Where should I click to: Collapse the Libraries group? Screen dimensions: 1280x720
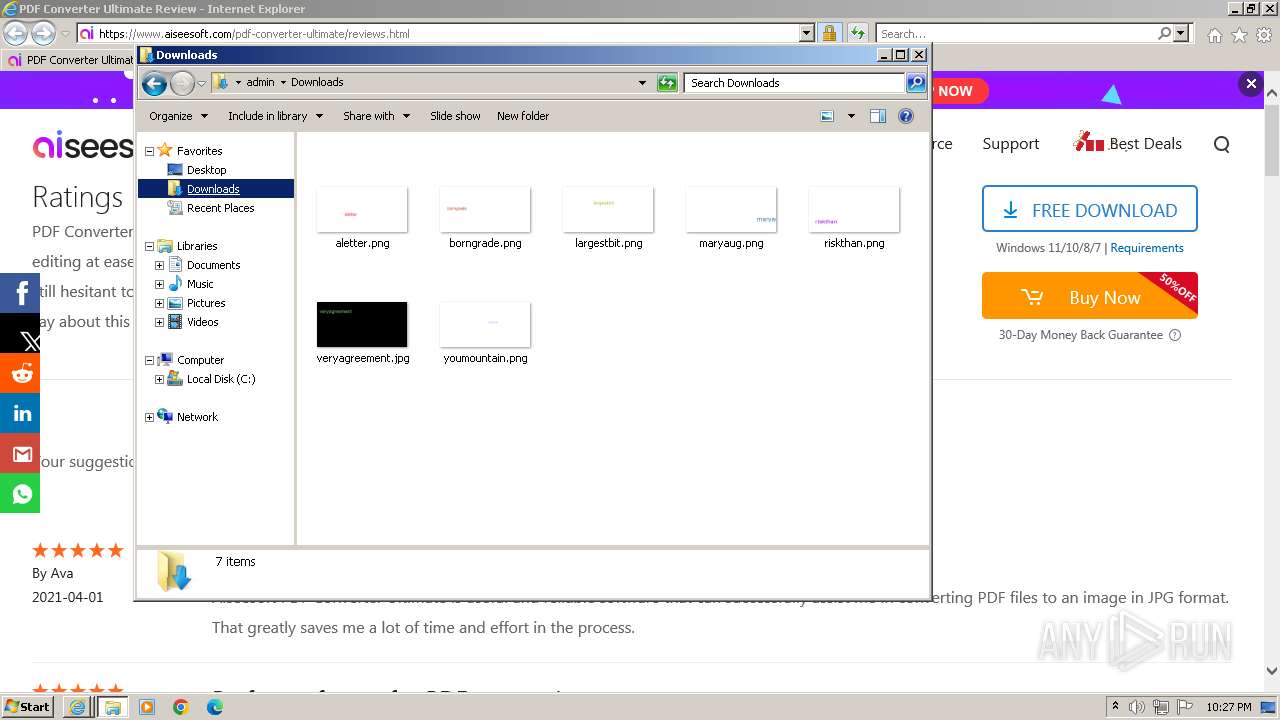coord(149,246)
